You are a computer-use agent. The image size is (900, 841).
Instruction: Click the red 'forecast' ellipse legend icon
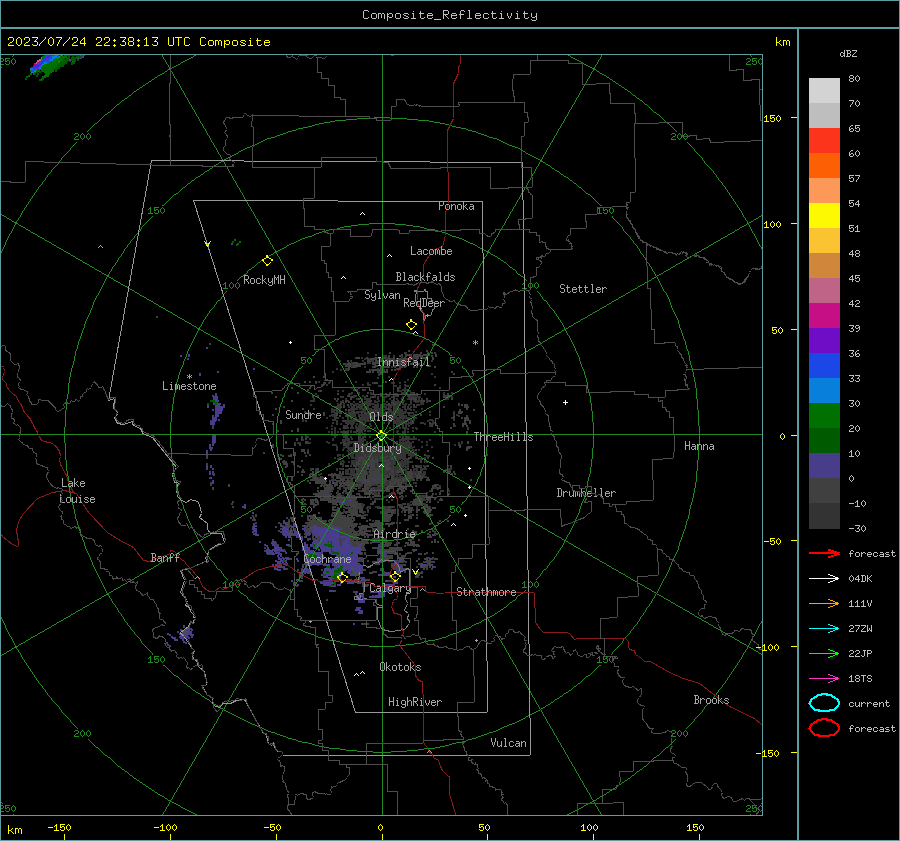pos(824,728)
